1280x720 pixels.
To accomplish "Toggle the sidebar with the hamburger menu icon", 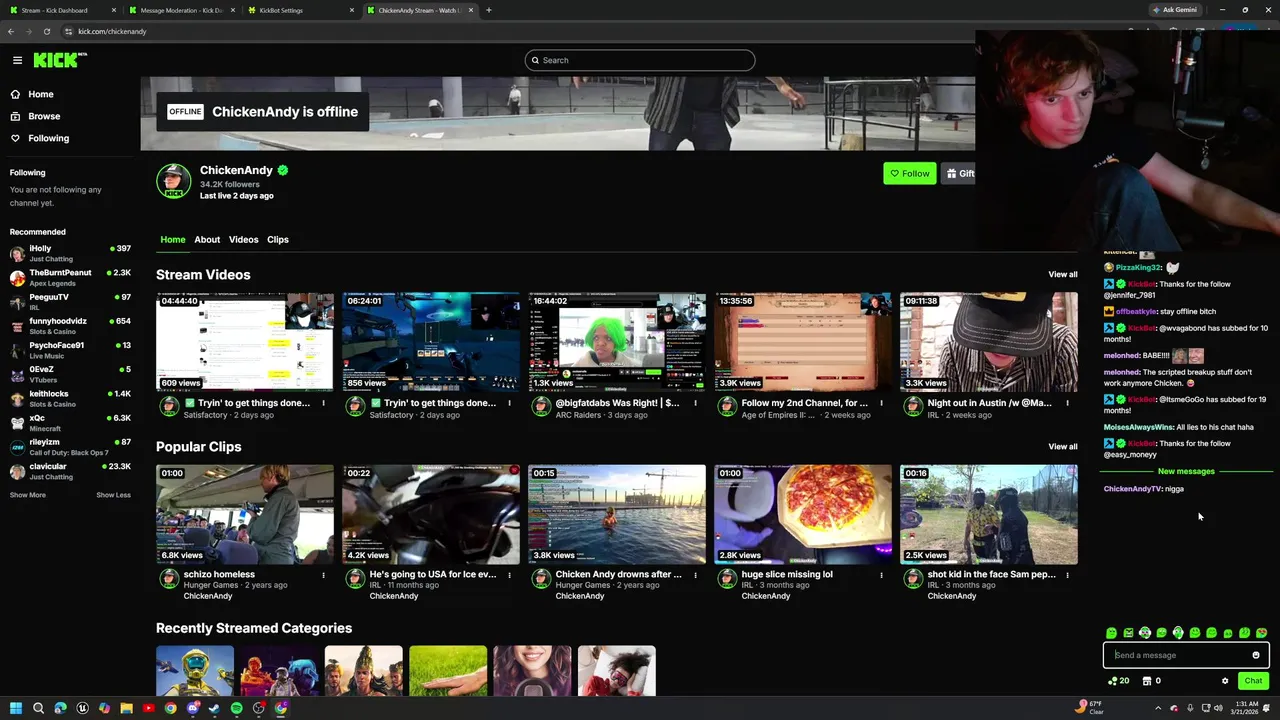I will coord(17,60).
